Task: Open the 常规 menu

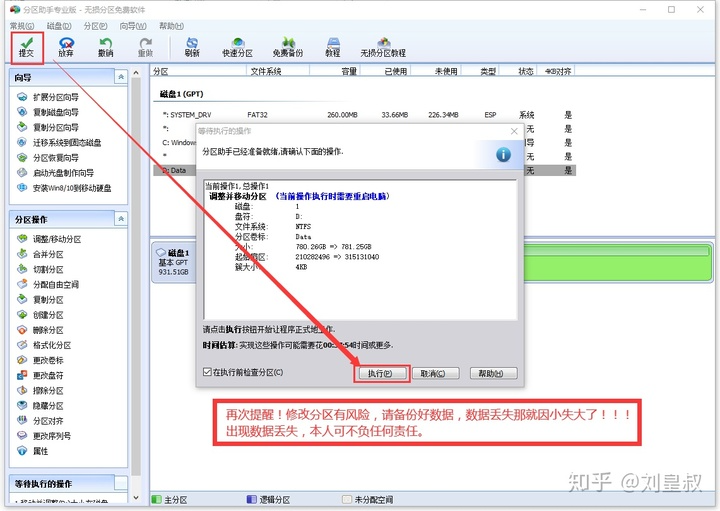Action: coord(22,26)
